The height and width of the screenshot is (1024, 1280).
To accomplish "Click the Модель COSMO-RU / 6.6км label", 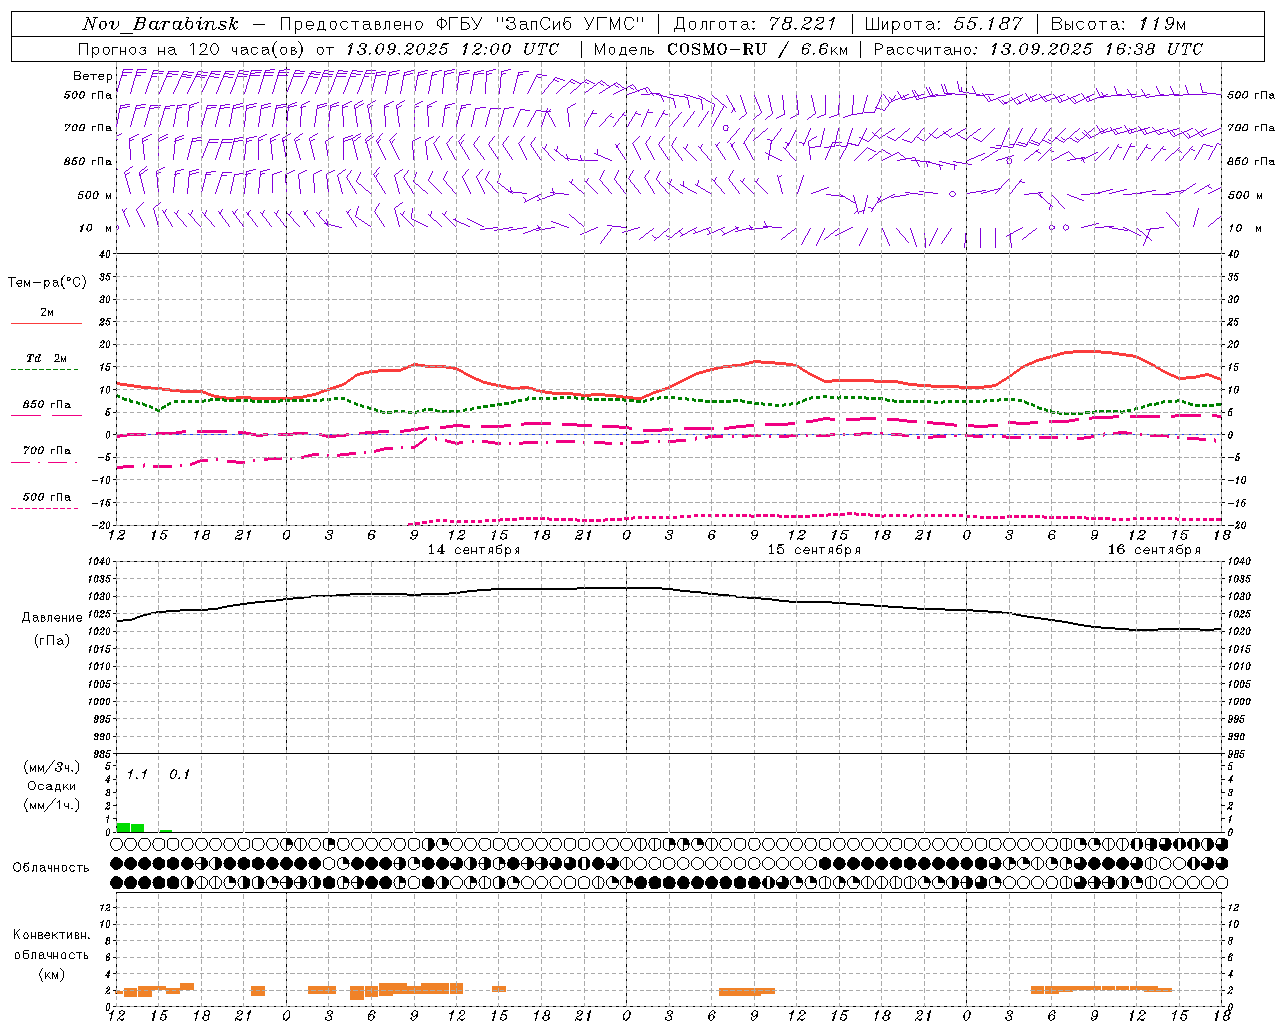I will [x=720, y=49].
